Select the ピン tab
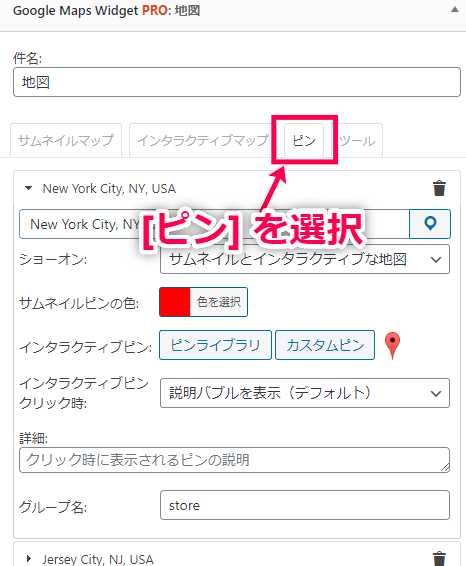Image resolution: width=466 pixels, height=566 pixels. coord(304,140)
